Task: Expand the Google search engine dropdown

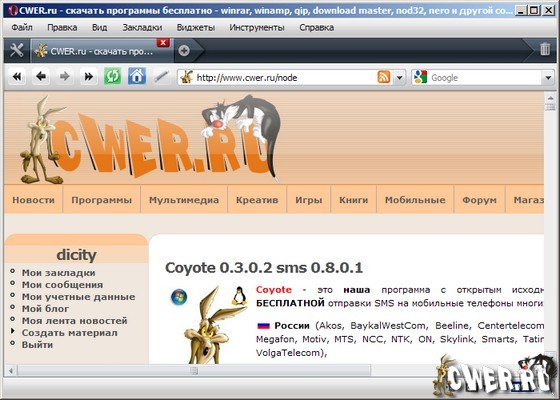Action: point(548,78)
